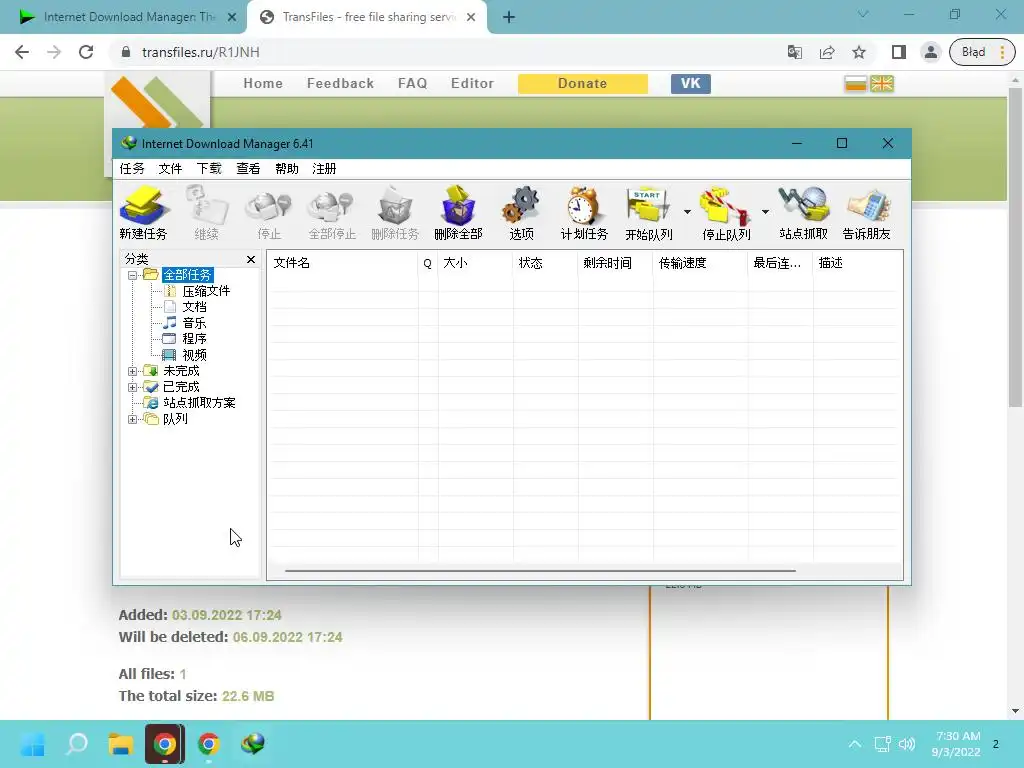Image resolution: width=1024 pixels, height=768 pixels.
Task: Click the yellow Donate button
Action: point(583,84)
